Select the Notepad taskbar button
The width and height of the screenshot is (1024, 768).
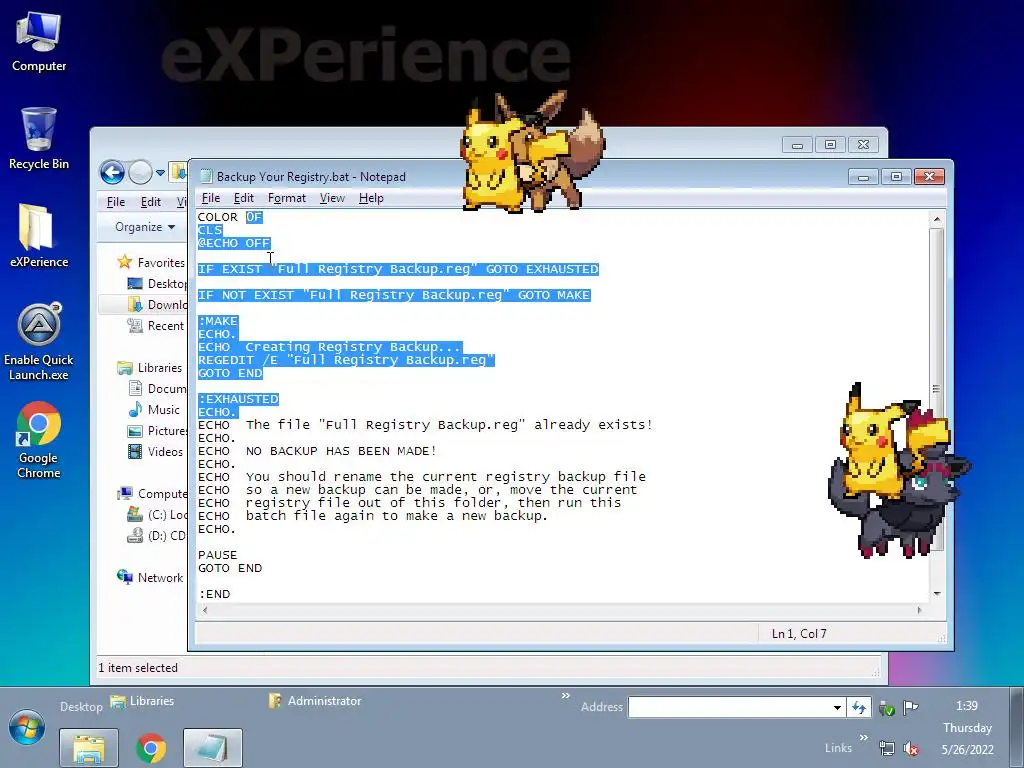pos(213,748)
